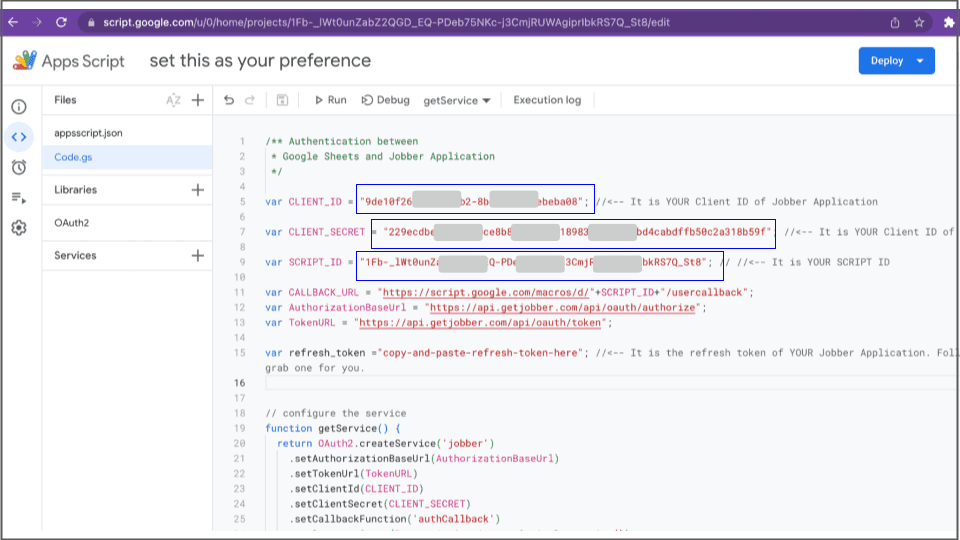Open the getService function dropdown
The image size is (960, 540).
point(457,100)
